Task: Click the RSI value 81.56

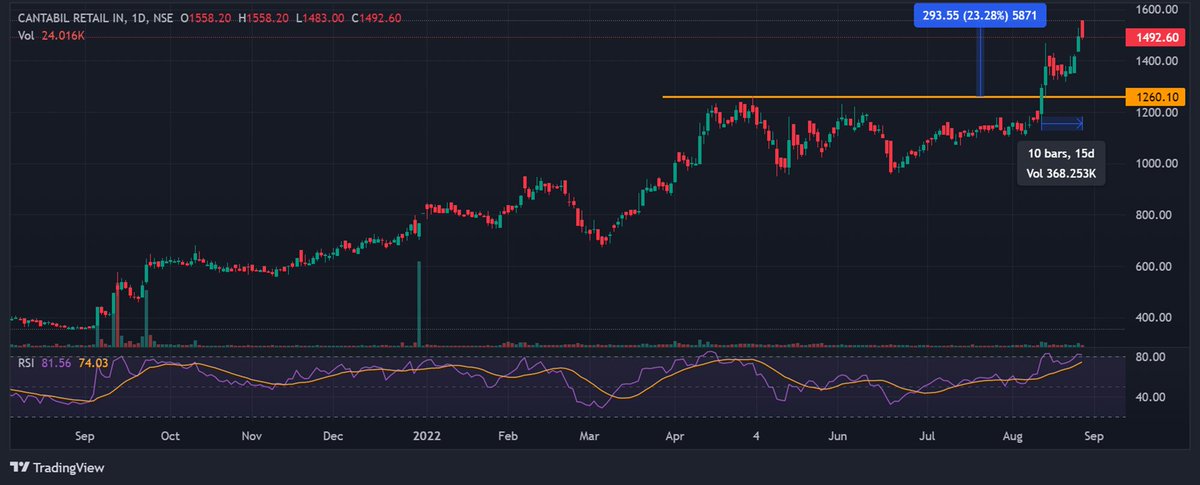Action: click(x=57, y=362)
